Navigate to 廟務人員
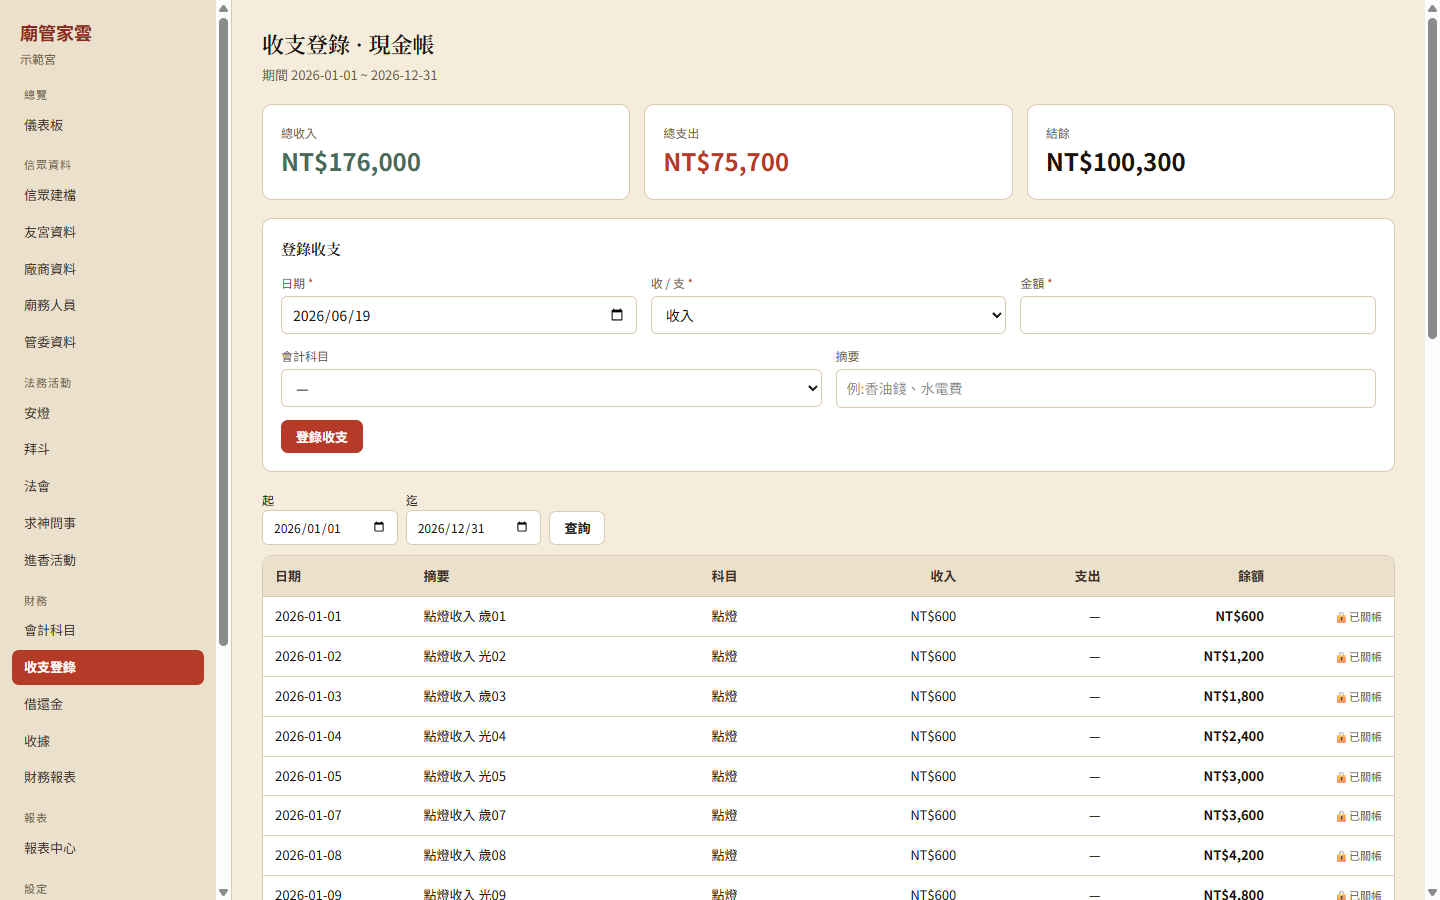This screenshot has height=900, width=1440. pos(108,305)
